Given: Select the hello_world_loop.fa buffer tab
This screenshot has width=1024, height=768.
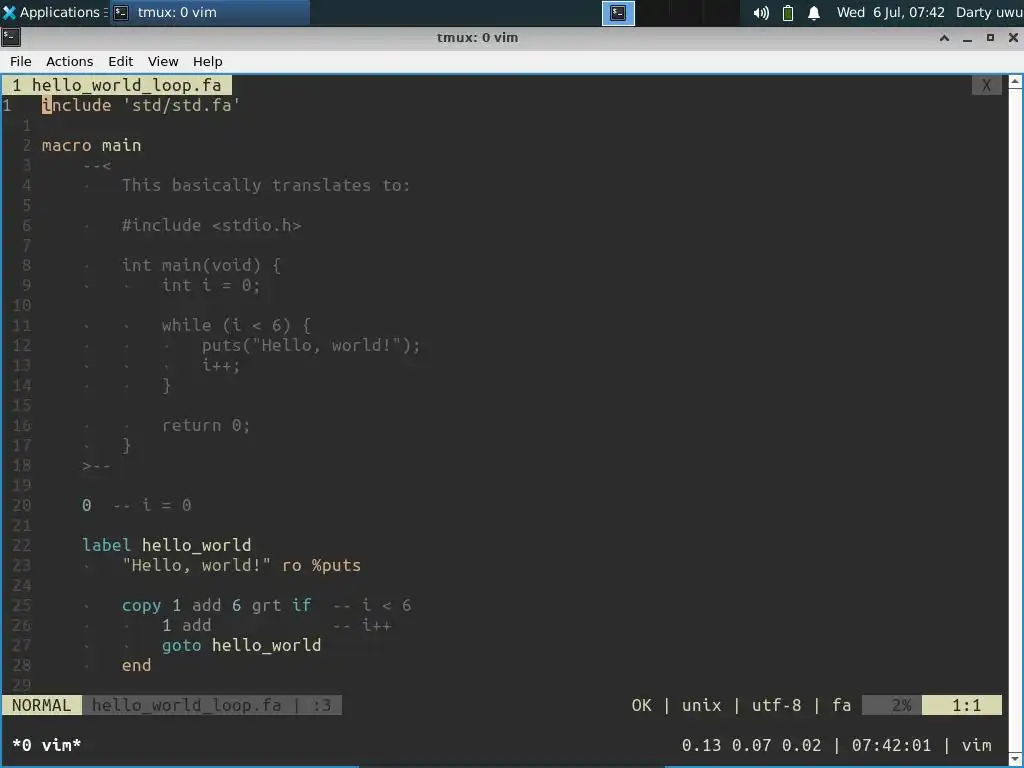Looking at the screenshot, I should point(117,85).
